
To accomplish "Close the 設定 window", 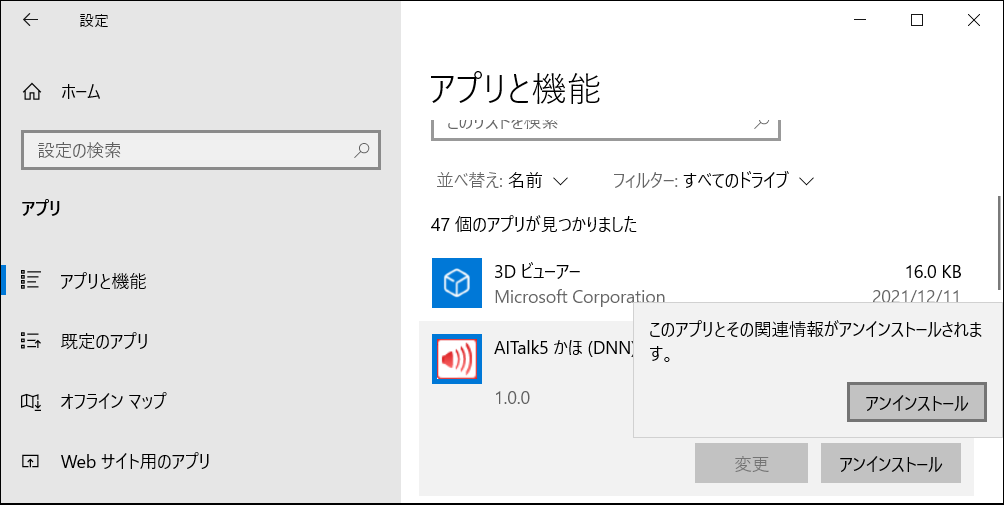I will [973, 20].
